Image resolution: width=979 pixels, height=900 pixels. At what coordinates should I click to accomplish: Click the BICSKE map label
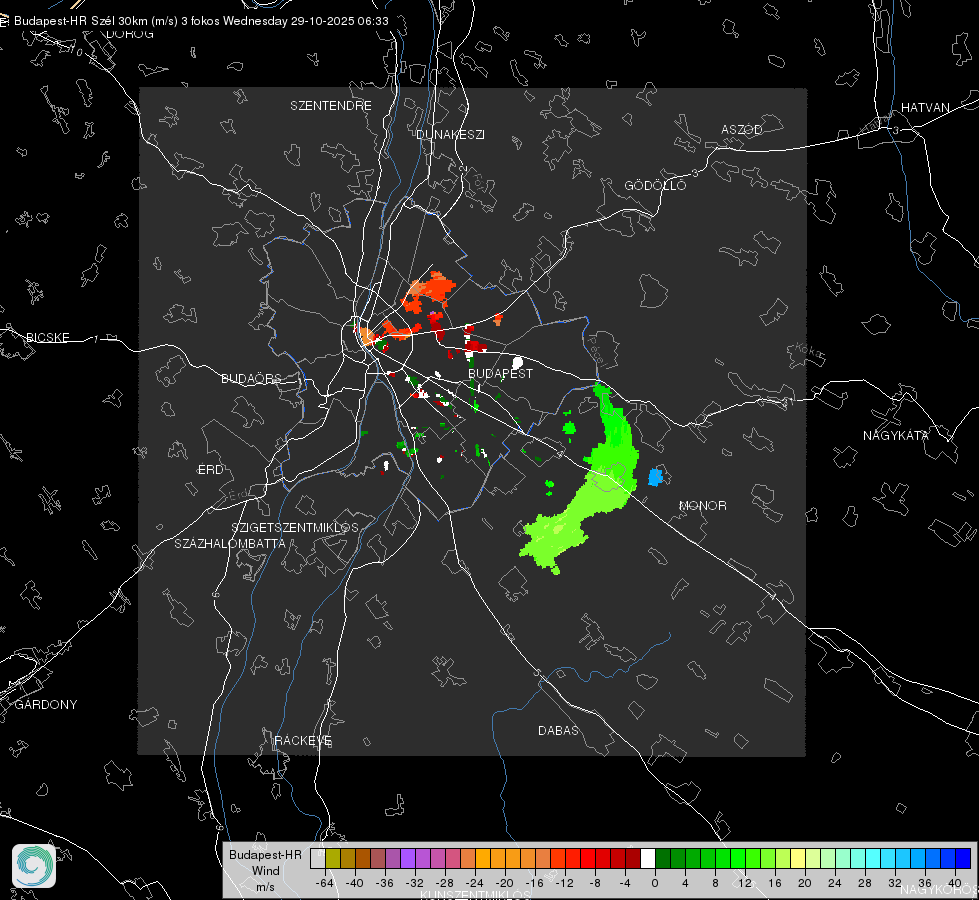coord(47,337)
